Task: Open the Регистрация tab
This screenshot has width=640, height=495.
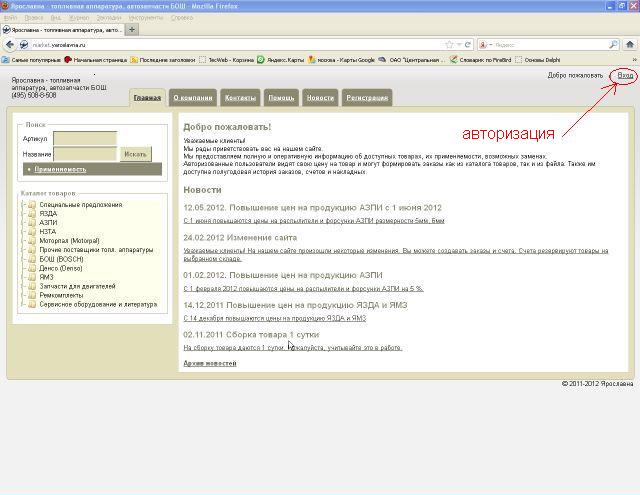Action: [x=366, y=98]
